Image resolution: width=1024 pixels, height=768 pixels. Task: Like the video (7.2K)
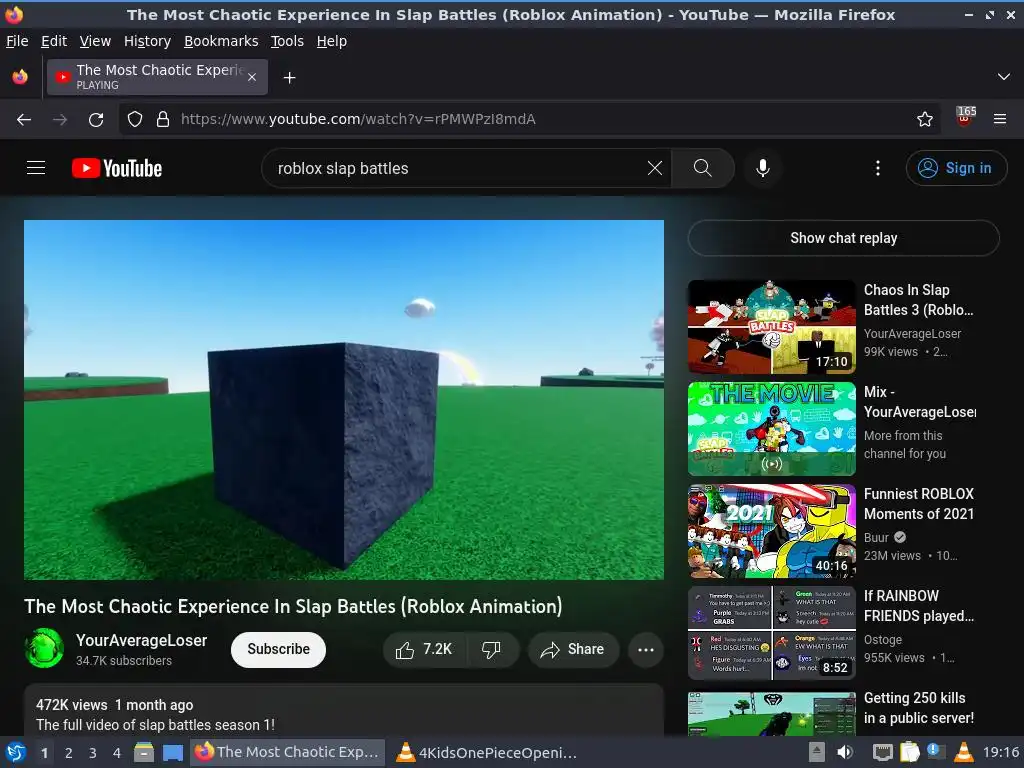click(x=424, y=649)
